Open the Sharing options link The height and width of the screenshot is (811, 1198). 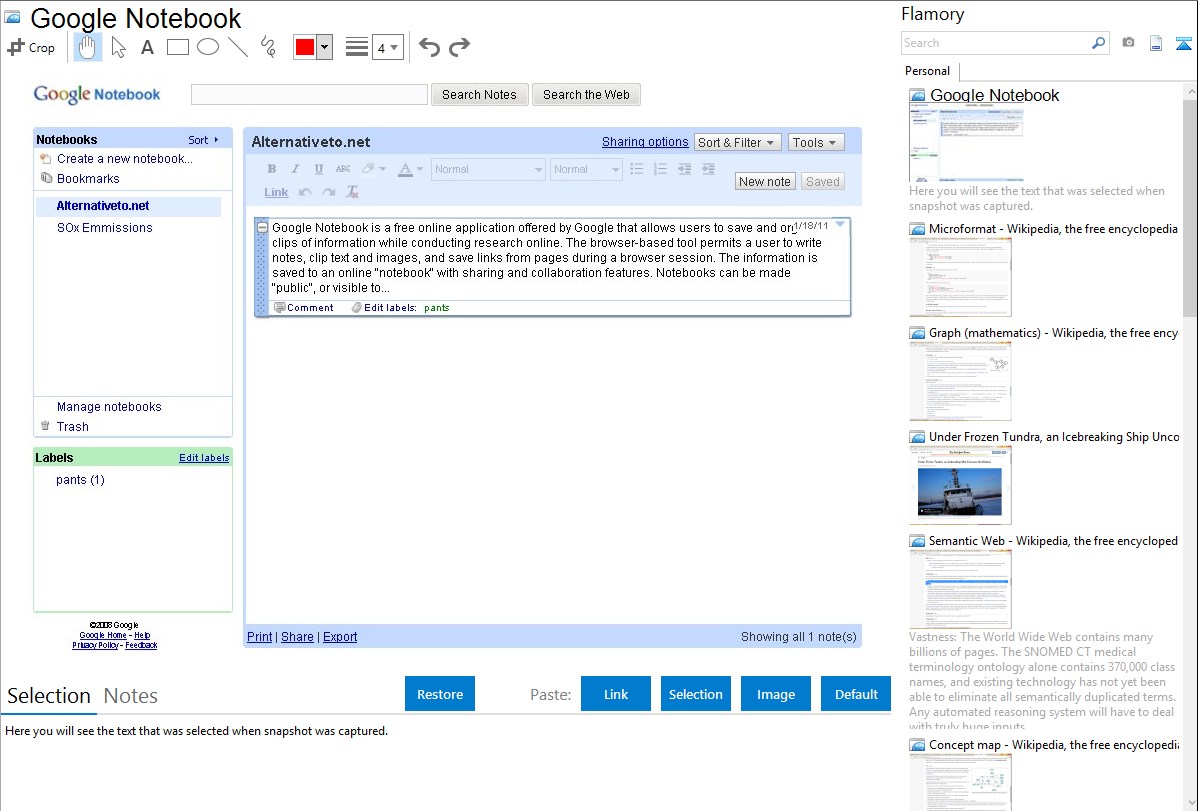coord(645,142)
